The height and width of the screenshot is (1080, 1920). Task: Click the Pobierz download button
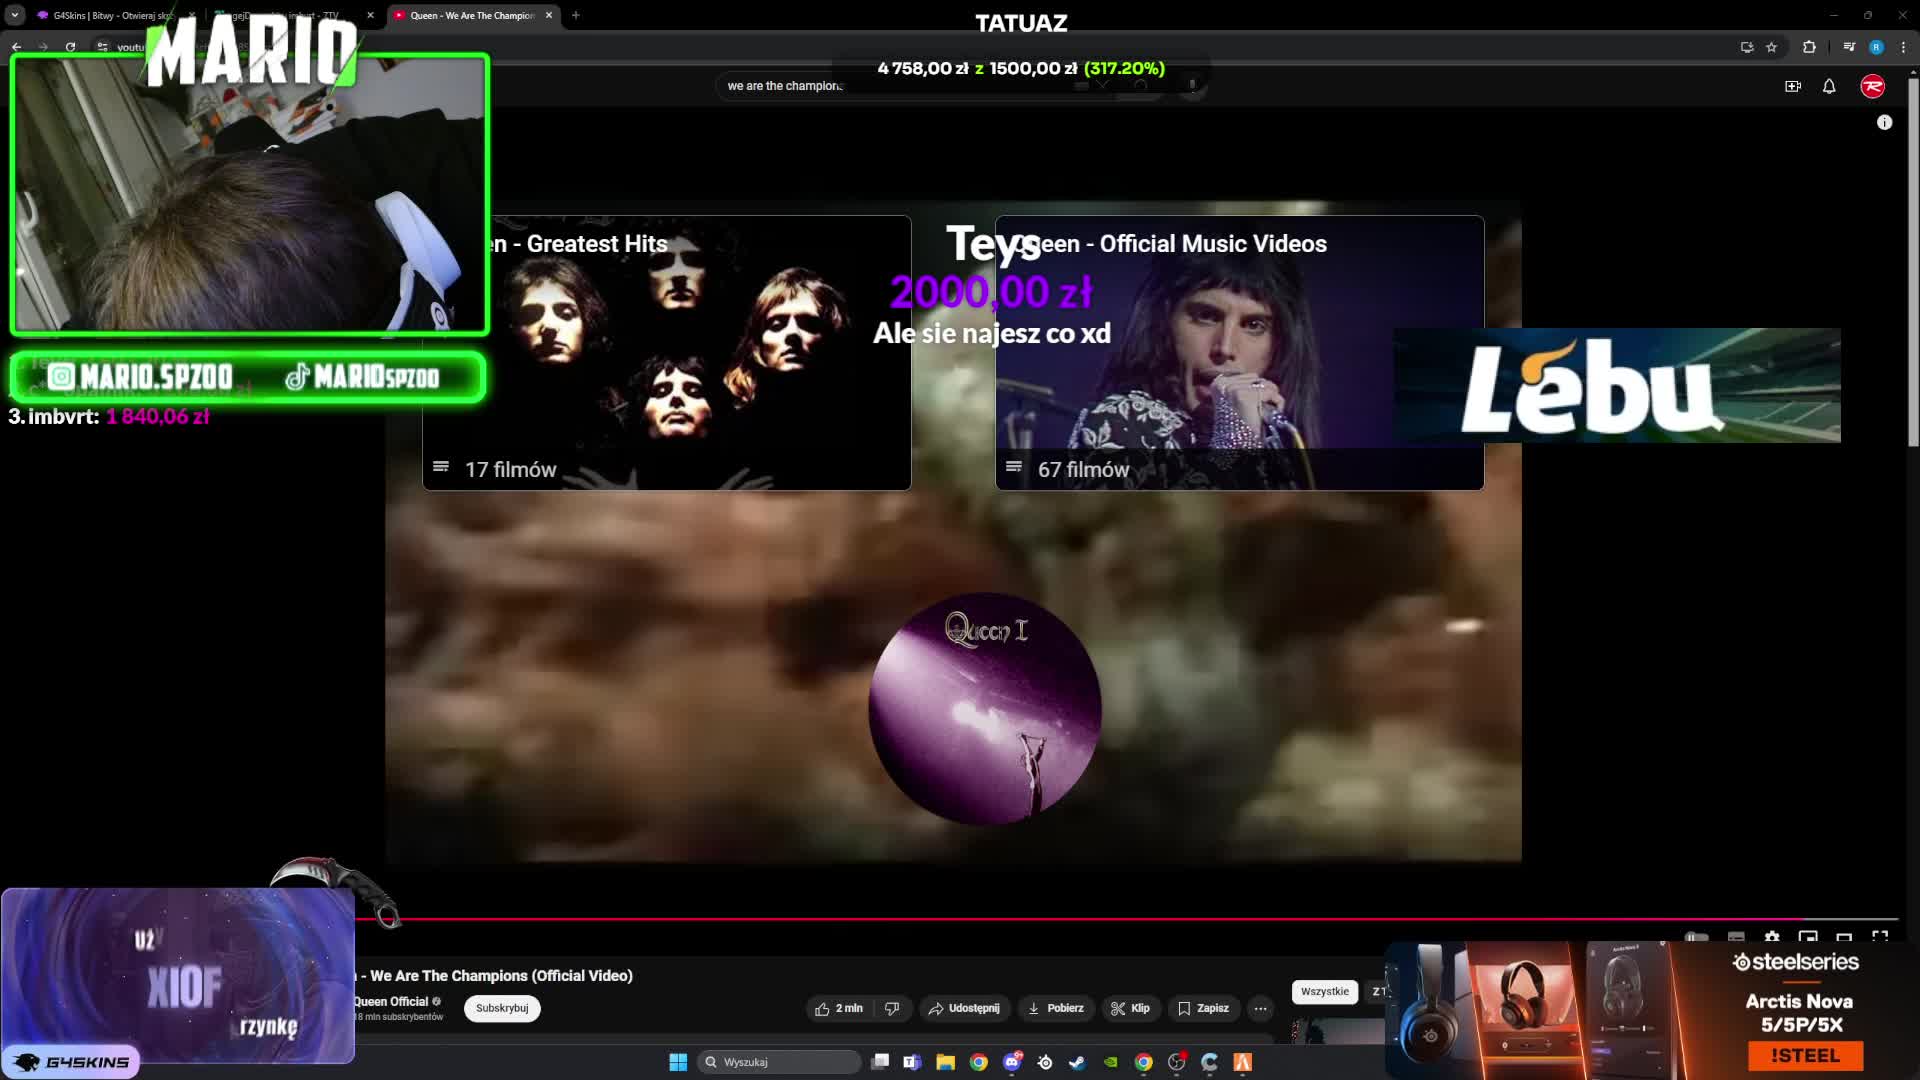pyautogui.click(x=1056, y=1008)
